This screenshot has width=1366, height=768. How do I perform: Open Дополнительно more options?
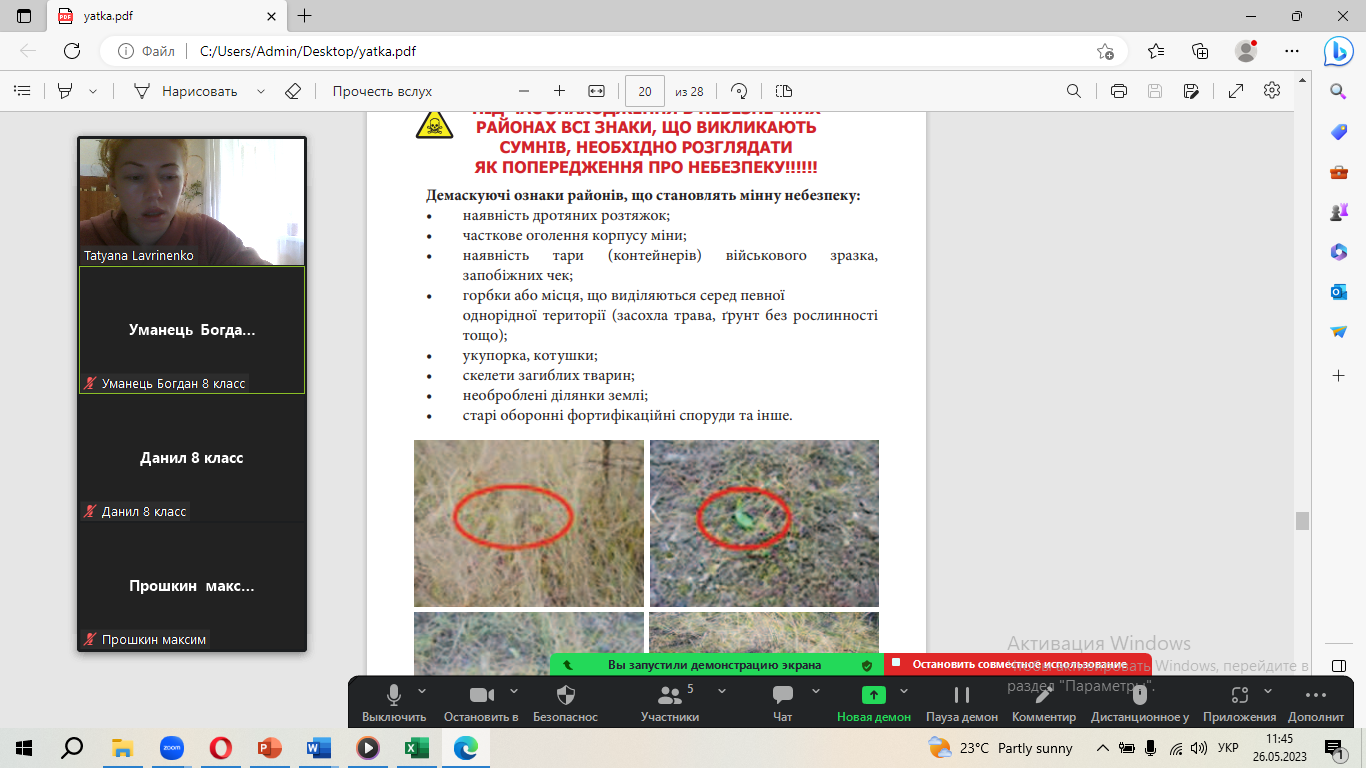(x=1316, y=703)
